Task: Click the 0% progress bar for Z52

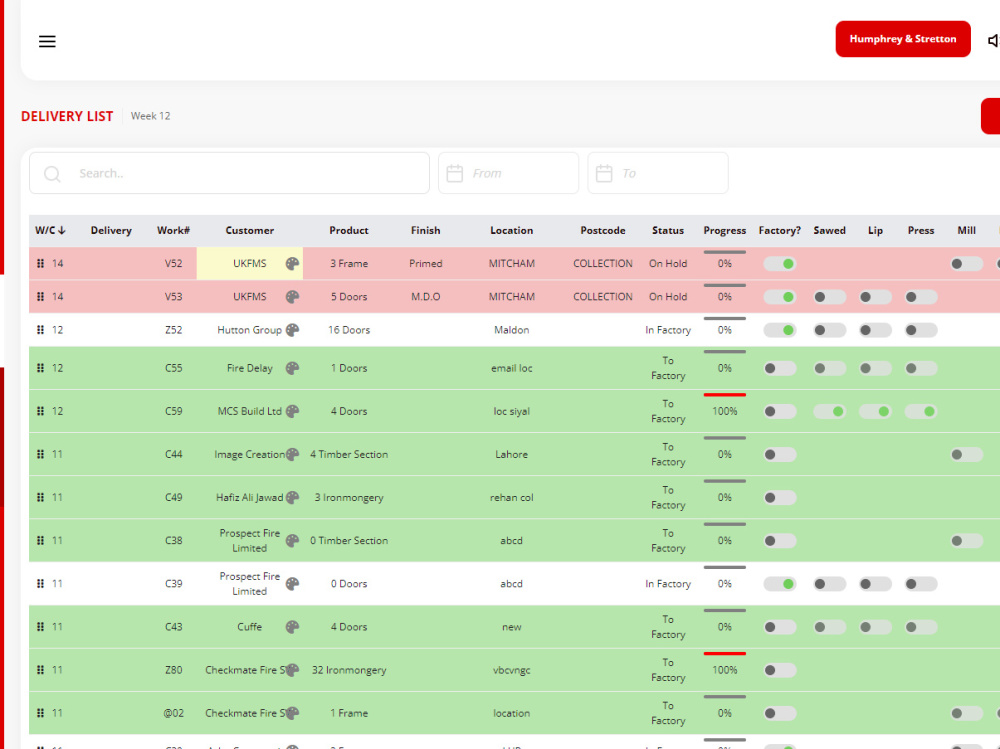Action: (x=724, y=318)
